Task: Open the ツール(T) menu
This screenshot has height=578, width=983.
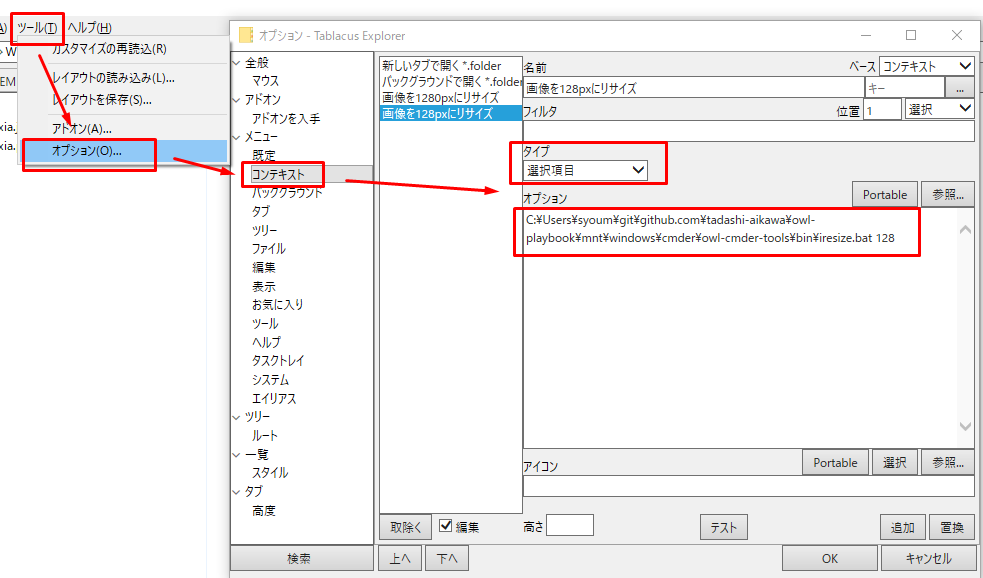Action: [x=37, y=27]
